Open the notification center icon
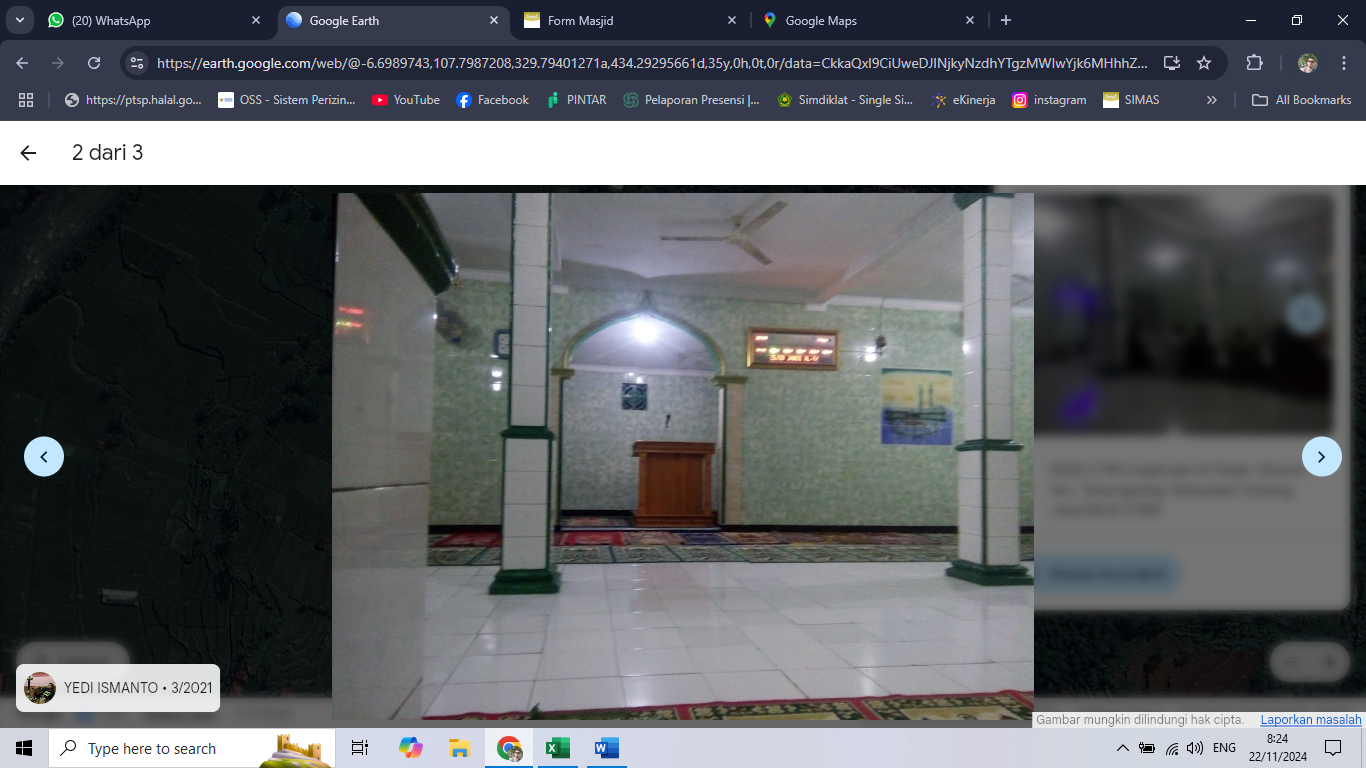Image resolution: width=1366 pixels, height=768 pixels. [1333, 748]
